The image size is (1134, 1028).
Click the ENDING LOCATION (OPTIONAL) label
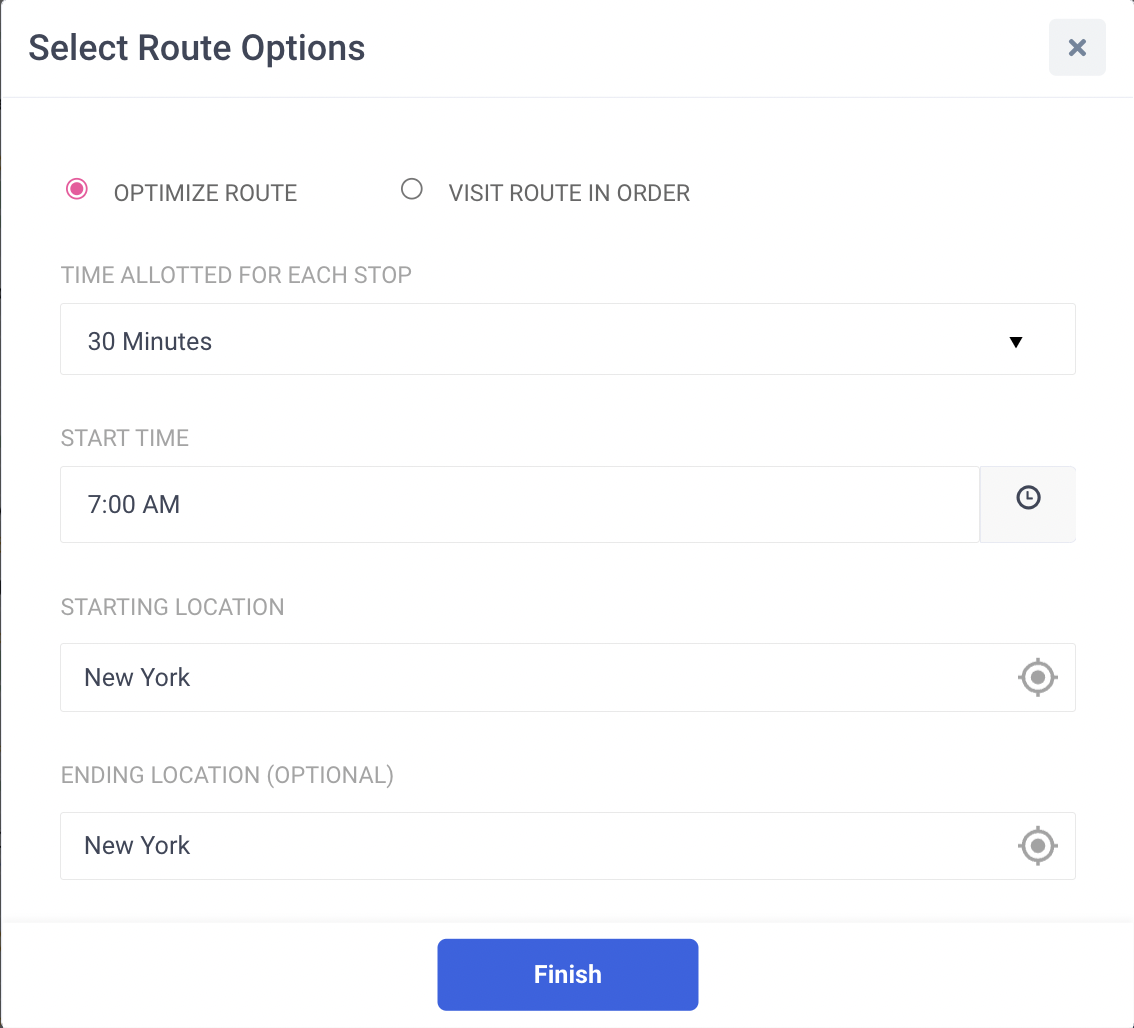coord(227,776)
